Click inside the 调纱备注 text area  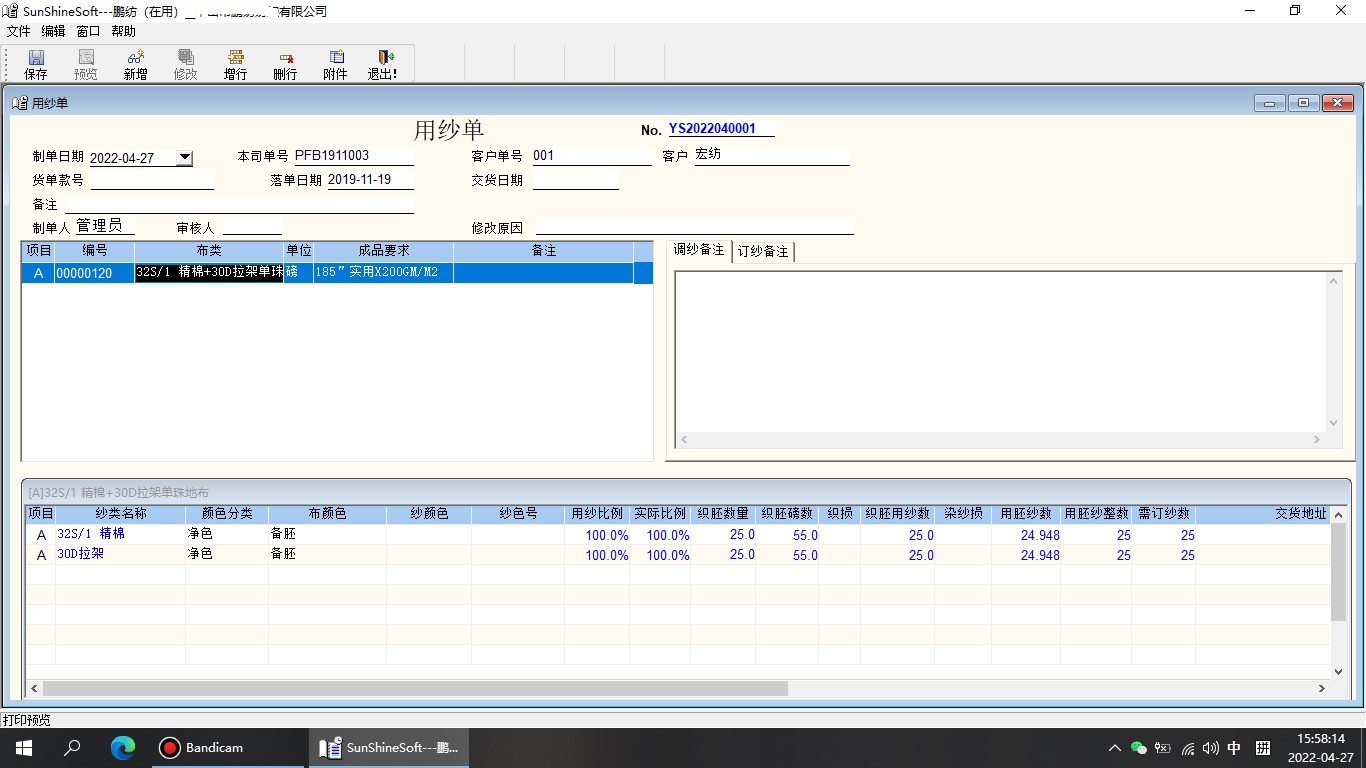1000,352
